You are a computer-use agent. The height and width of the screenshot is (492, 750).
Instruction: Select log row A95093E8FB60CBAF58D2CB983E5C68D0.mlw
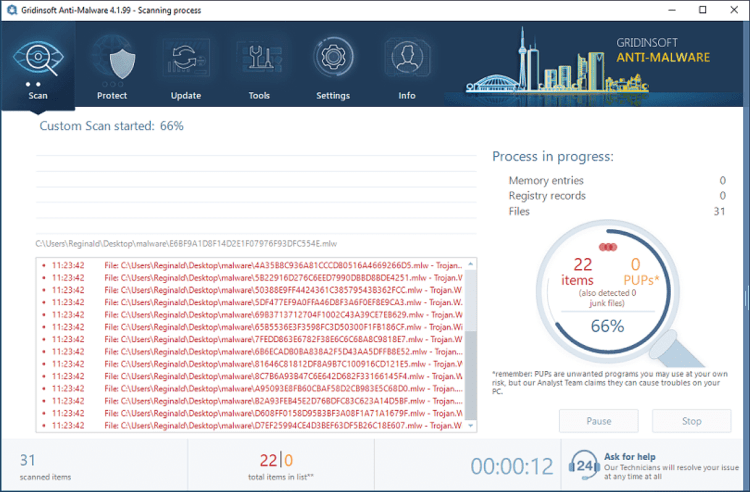click(x=252, y=388)
